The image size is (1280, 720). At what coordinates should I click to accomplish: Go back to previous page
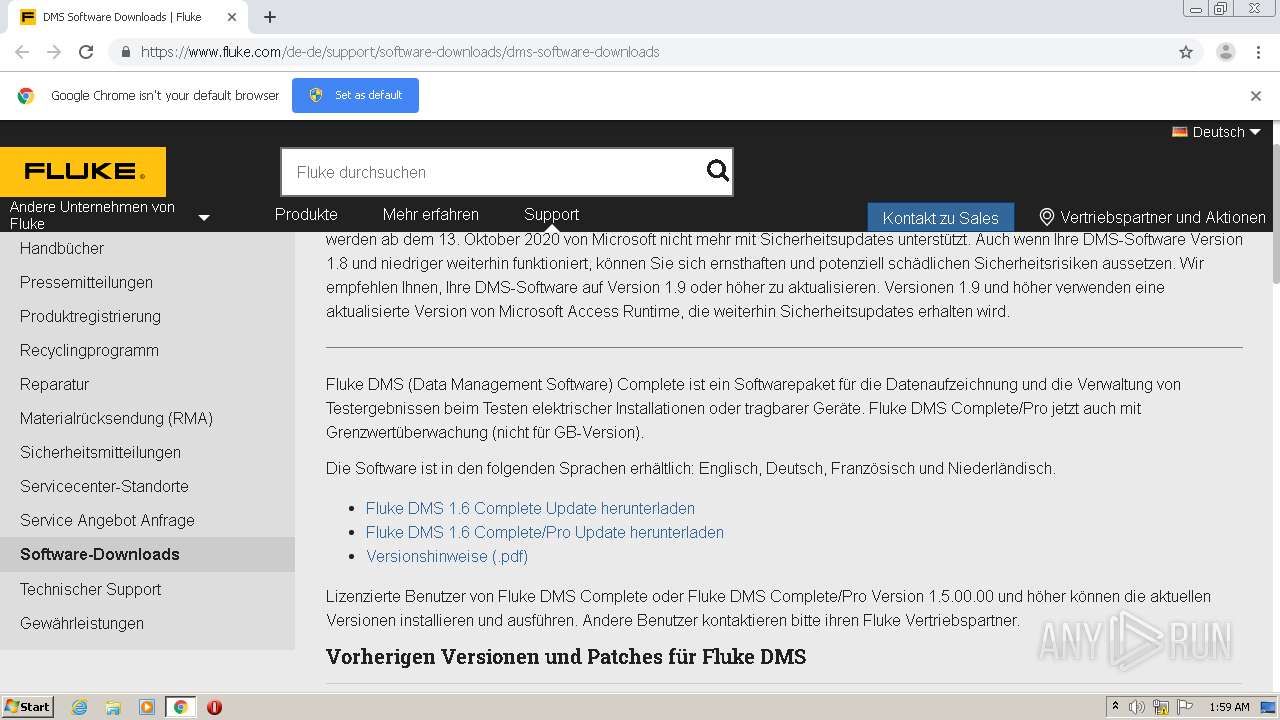(x=22, y=52)
